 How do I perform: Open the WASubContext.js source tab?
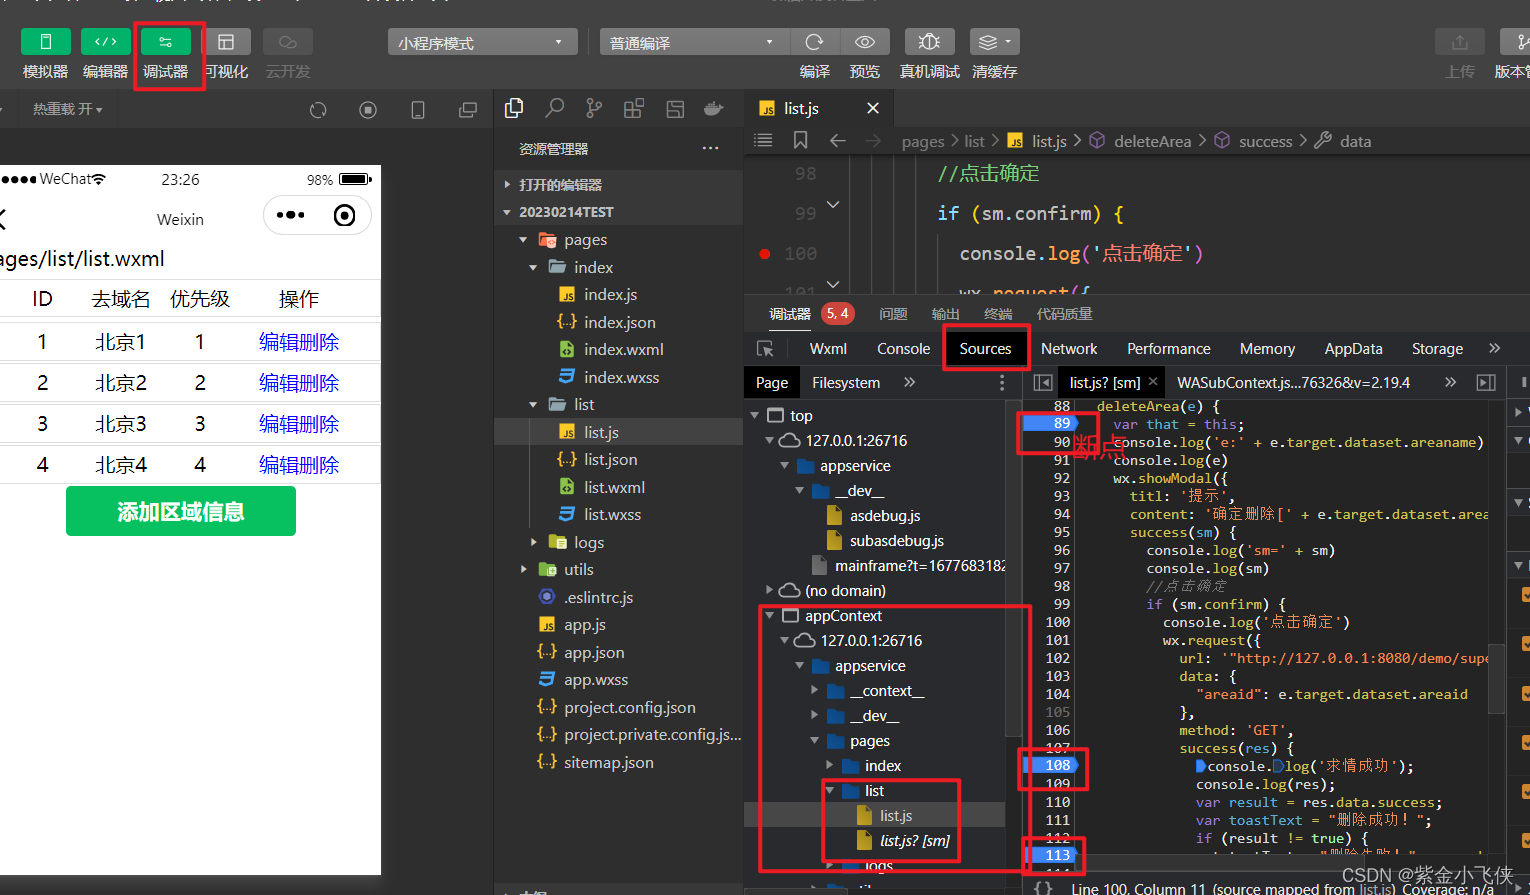tap(1293, 382)
